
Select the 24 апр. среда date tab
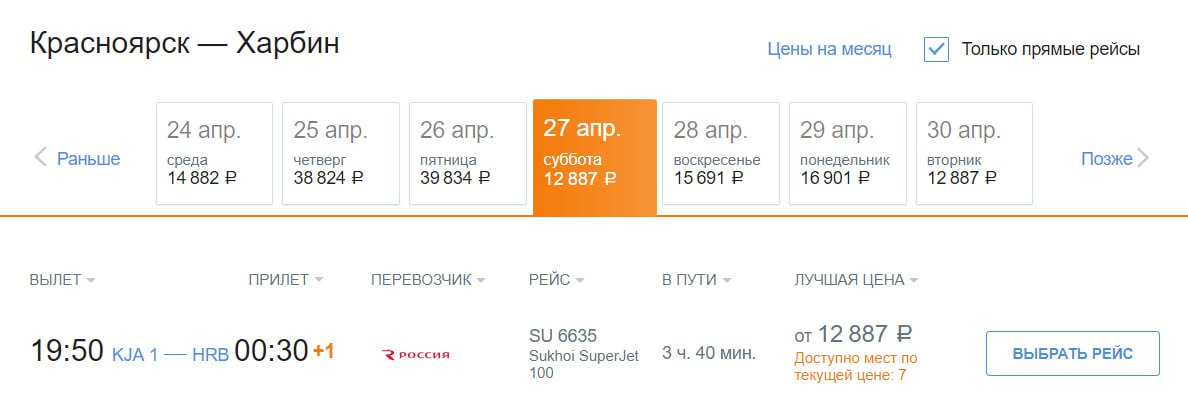click(x=214, y=153)
